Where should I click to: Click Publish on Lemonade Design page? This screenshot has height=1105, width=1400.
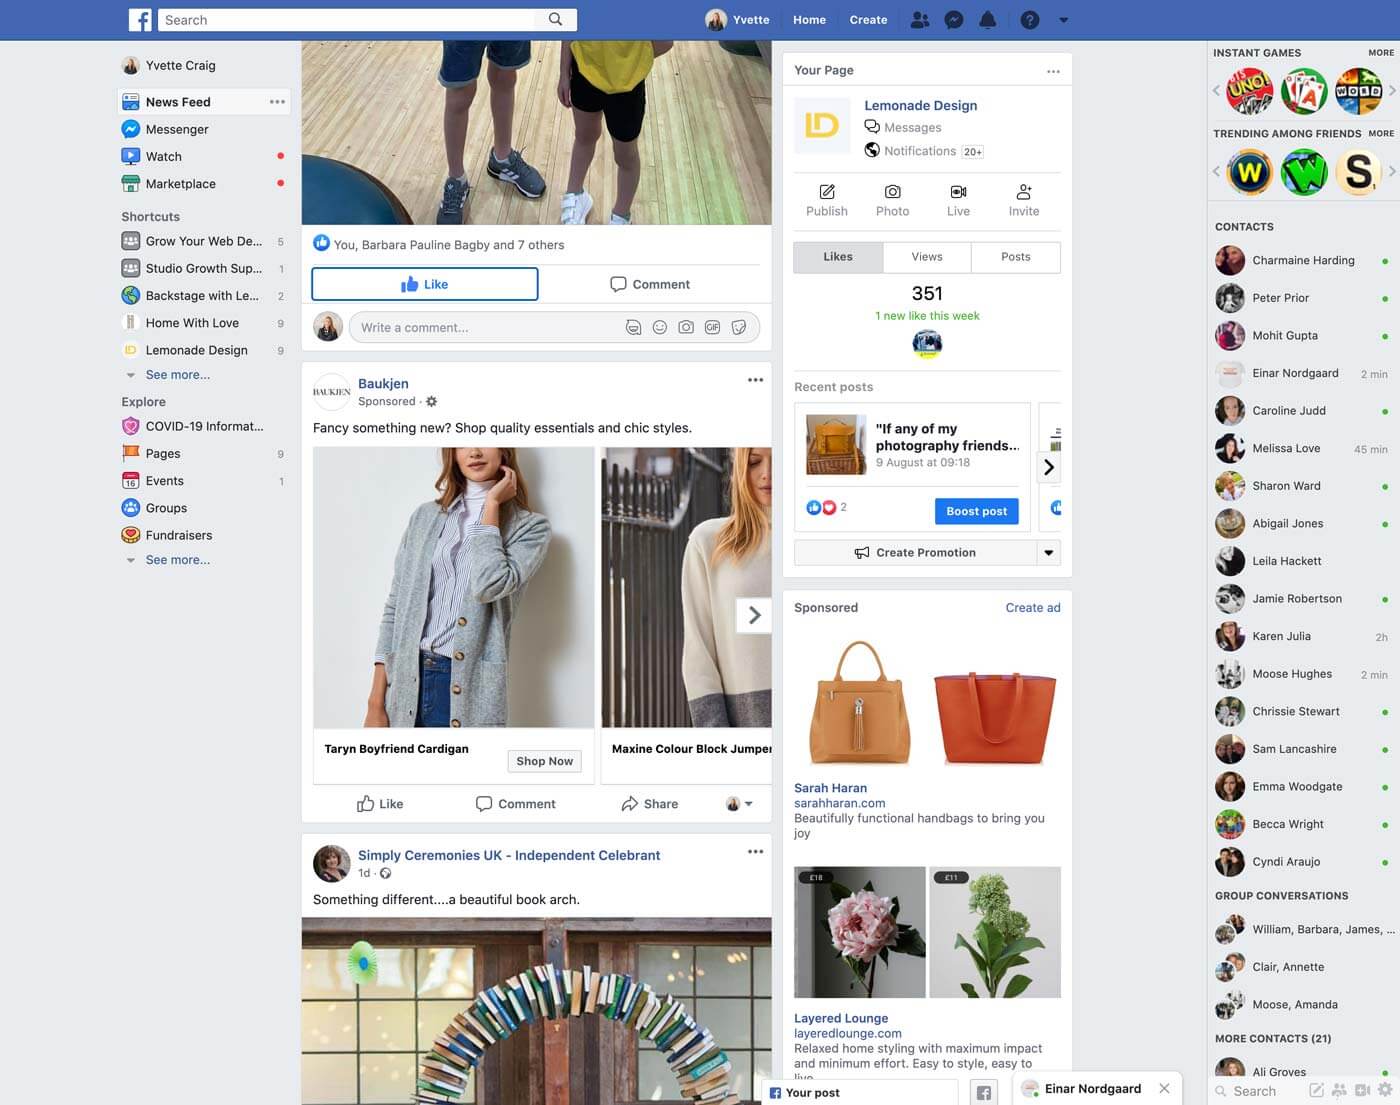(827, 200)
